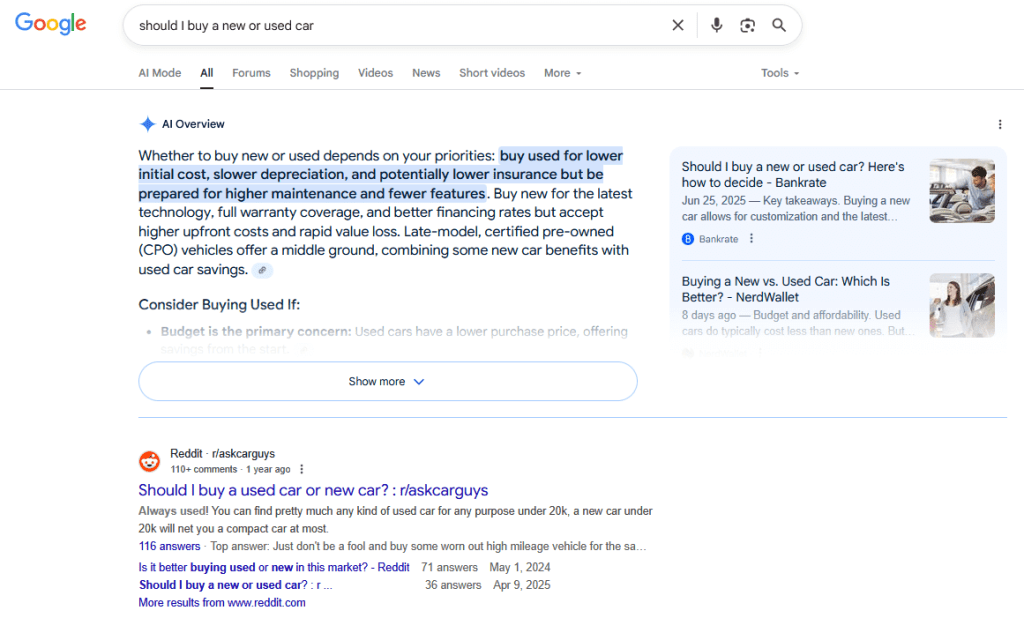The height and width of the screenshot is (618, 1024).
Task: Open 'Should I buy a used car or new car?' result
Action: tap(313, 491)
